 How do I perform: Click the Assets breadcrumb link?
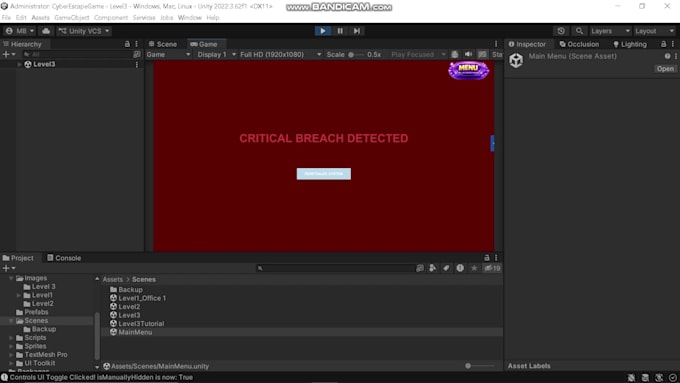113,279
